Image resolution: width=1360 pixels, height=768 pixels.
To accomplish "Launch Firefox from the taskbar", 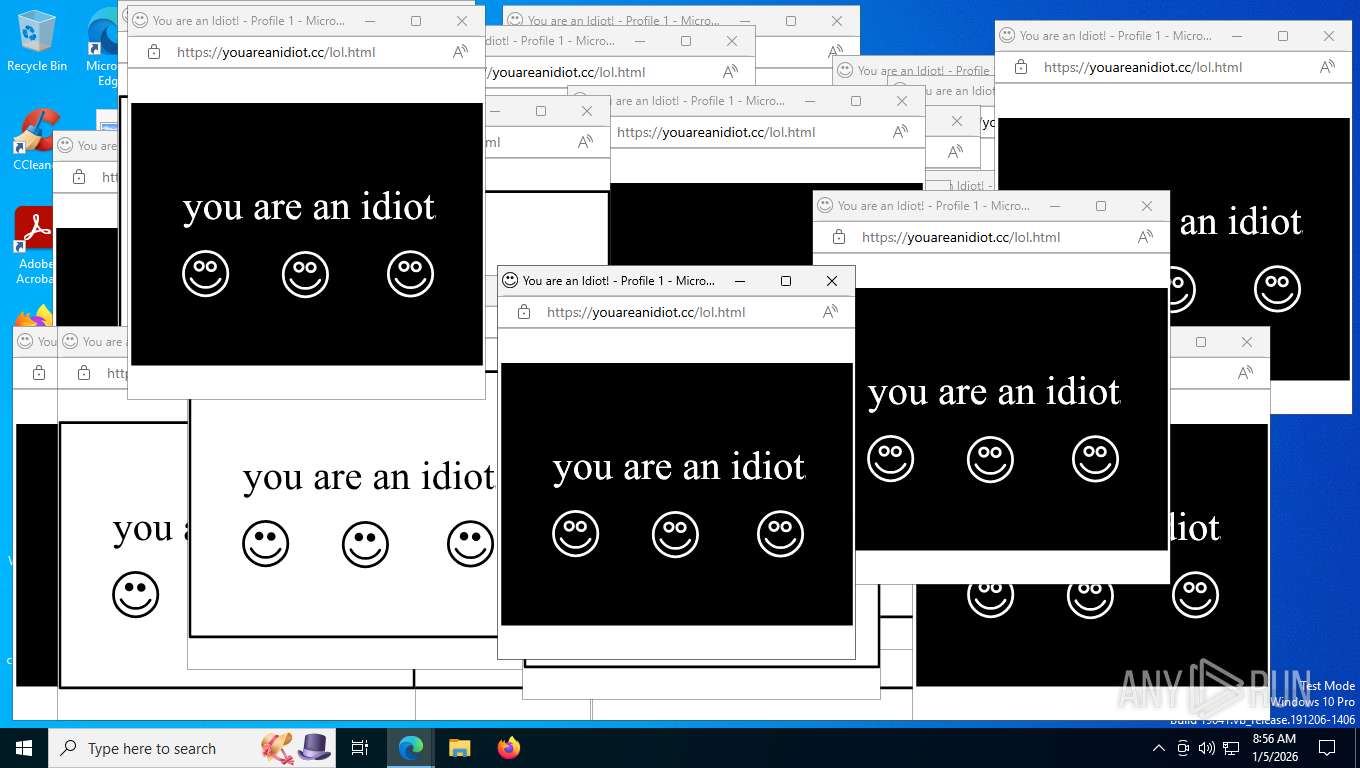I will click(x=508, y=748).
